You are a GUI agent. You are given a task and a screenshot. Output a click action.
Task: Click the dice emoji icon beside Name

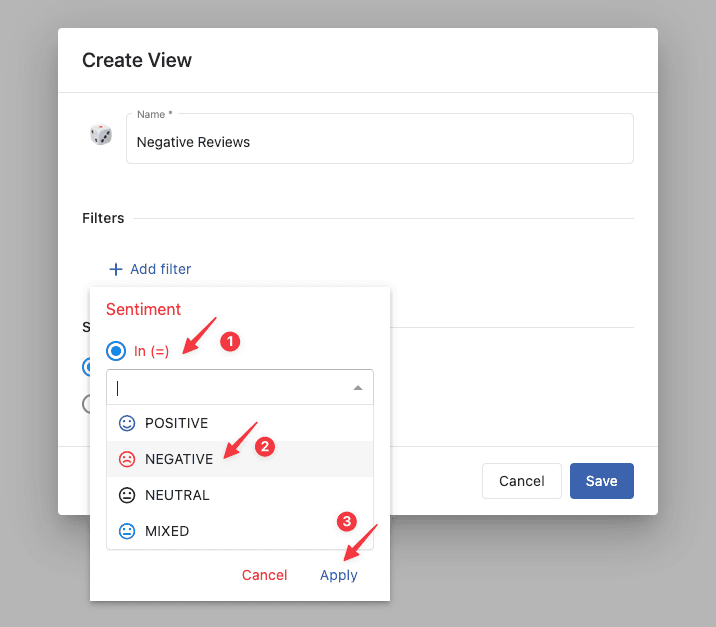[101, 134]
